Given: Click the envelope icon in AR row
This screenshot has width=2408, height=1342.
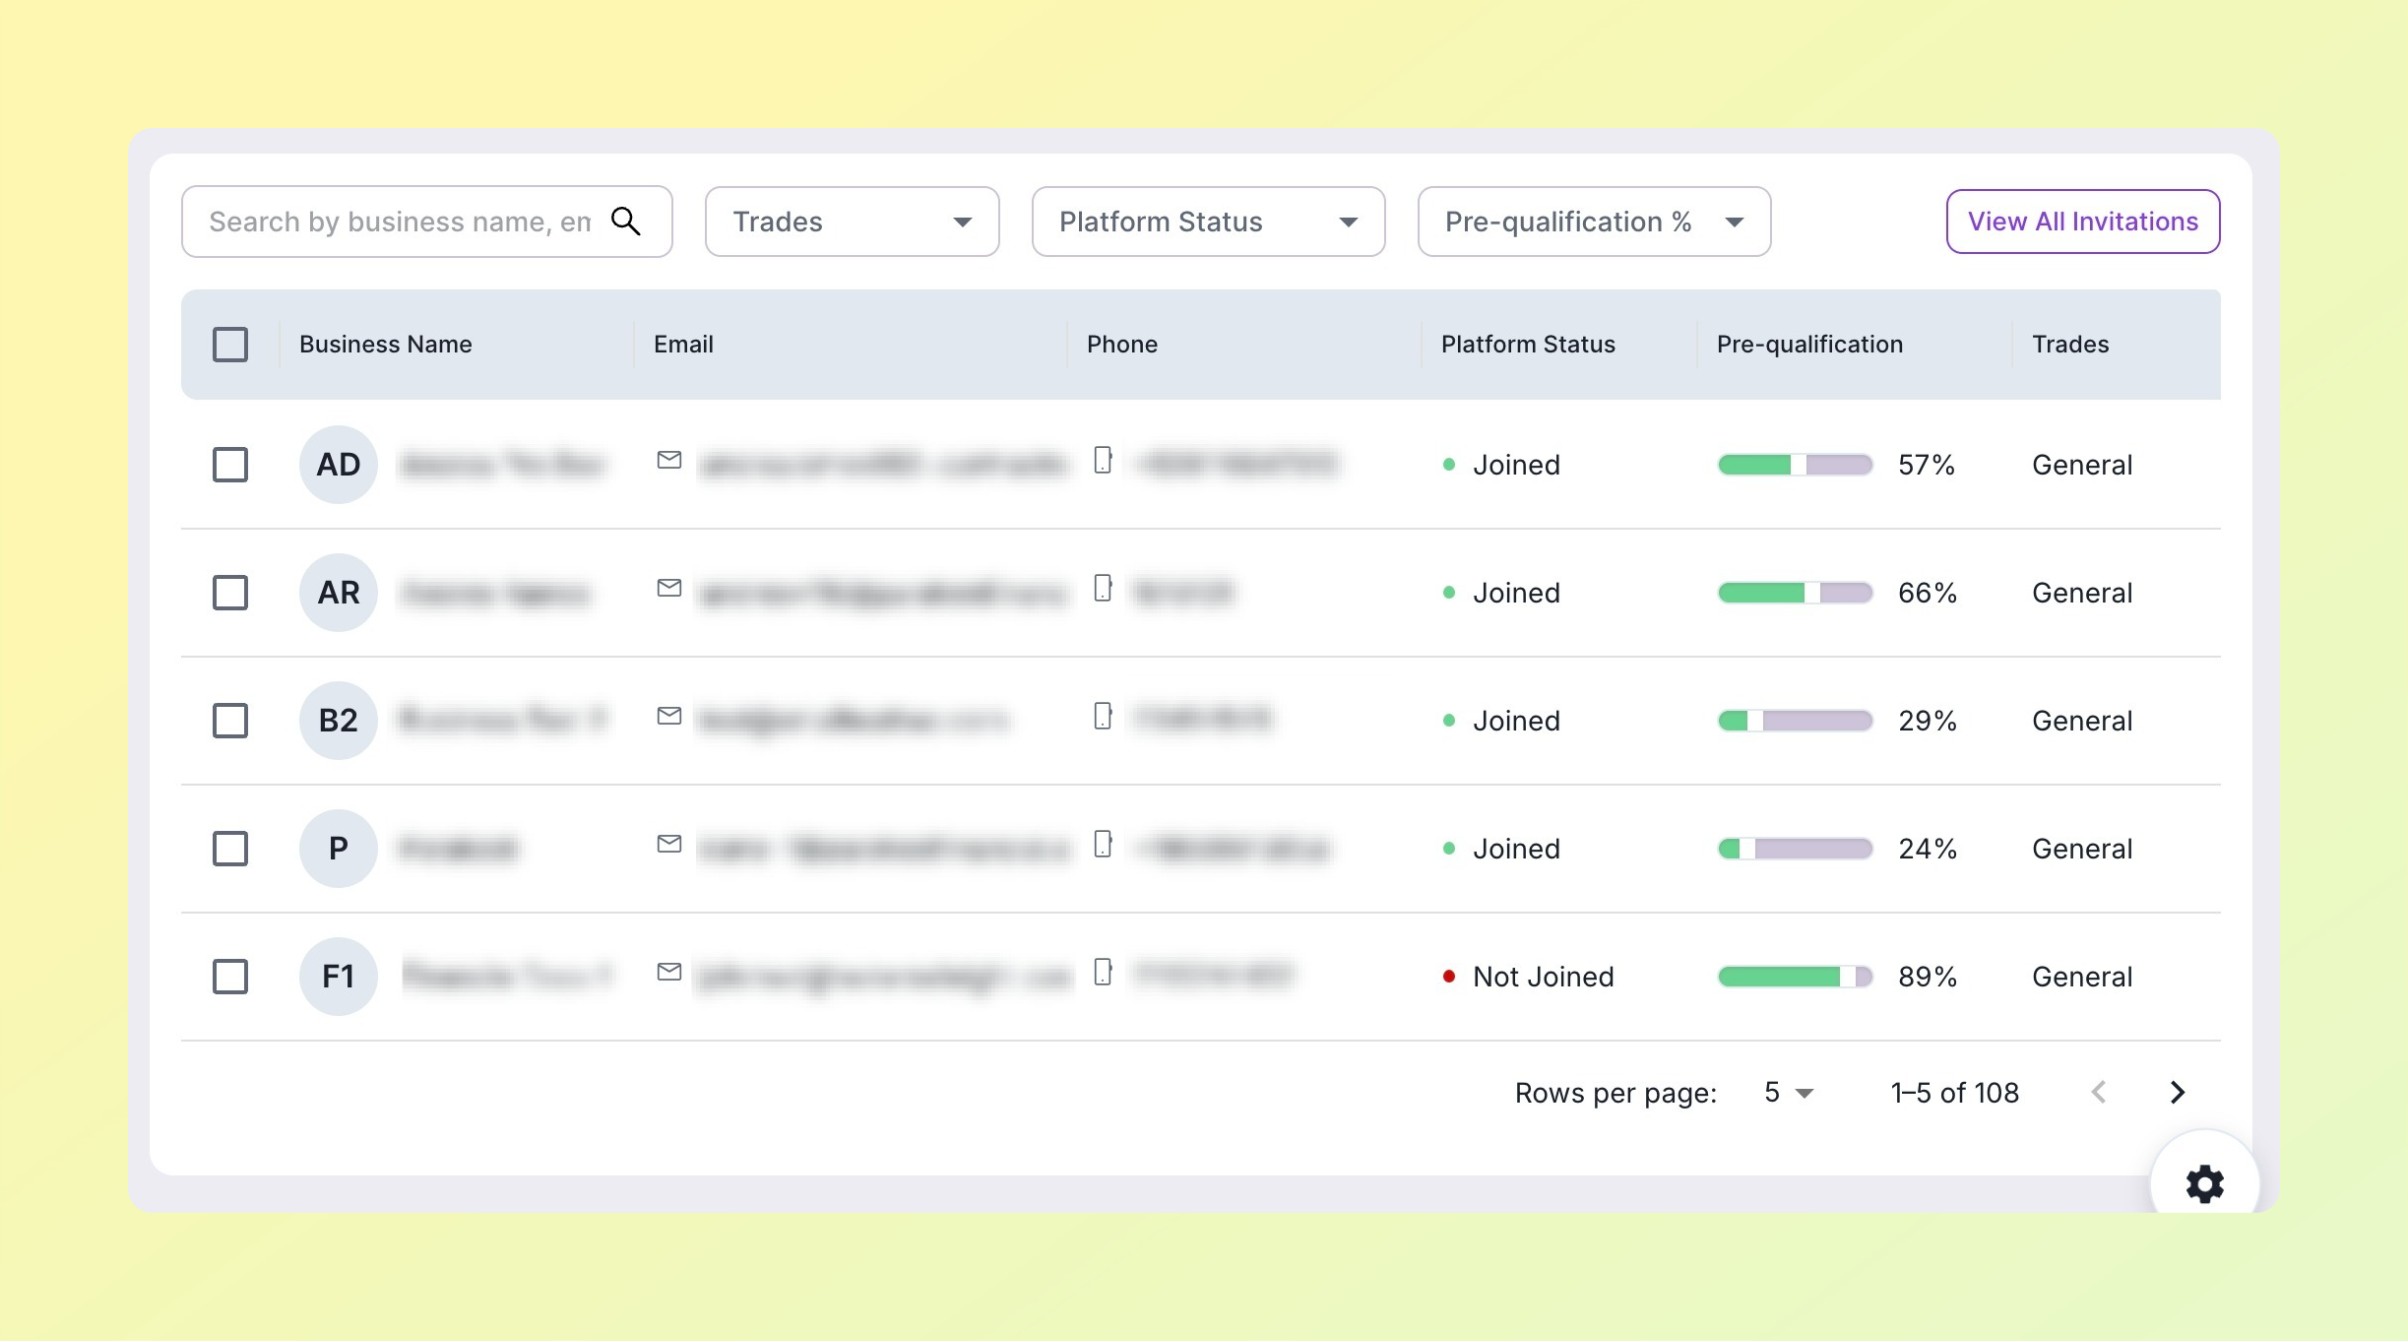Looking at the screenshot, I should coord(669,588).
